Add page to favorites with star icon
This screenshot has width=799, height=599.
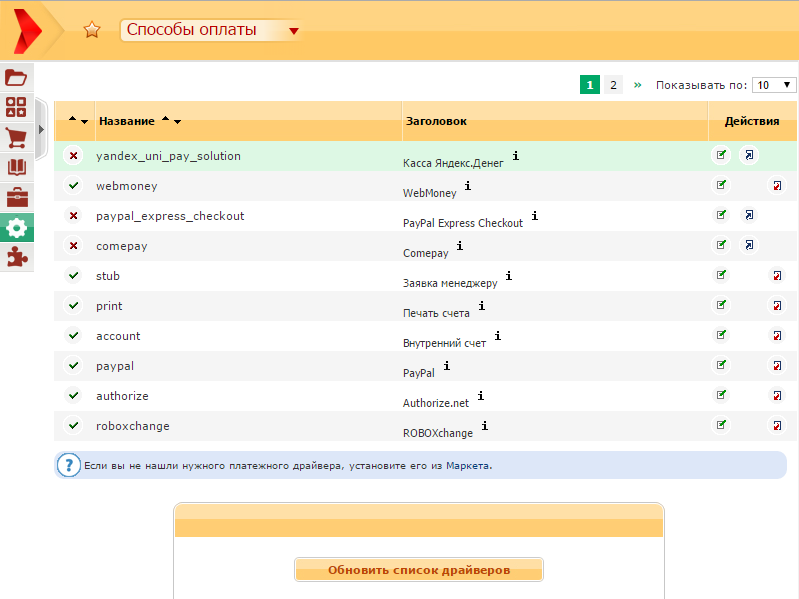click(x=92, y=30)
